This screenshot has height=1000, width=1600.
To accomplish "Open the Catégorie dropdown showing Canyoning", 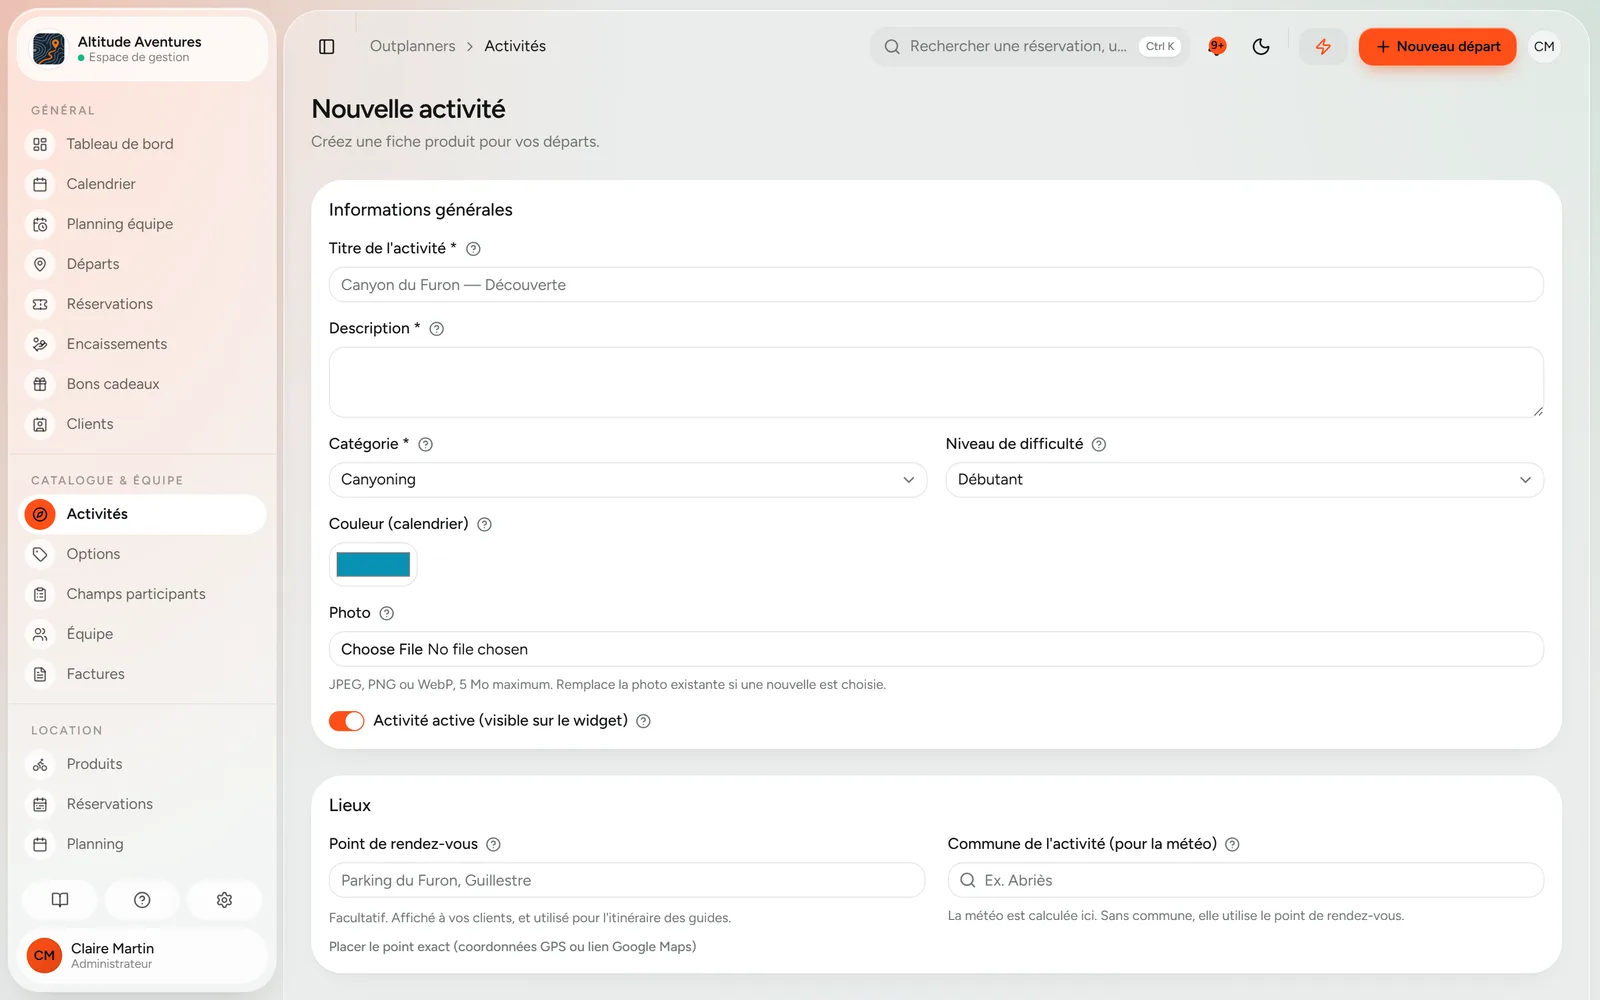I will click(x=628, y=480).
